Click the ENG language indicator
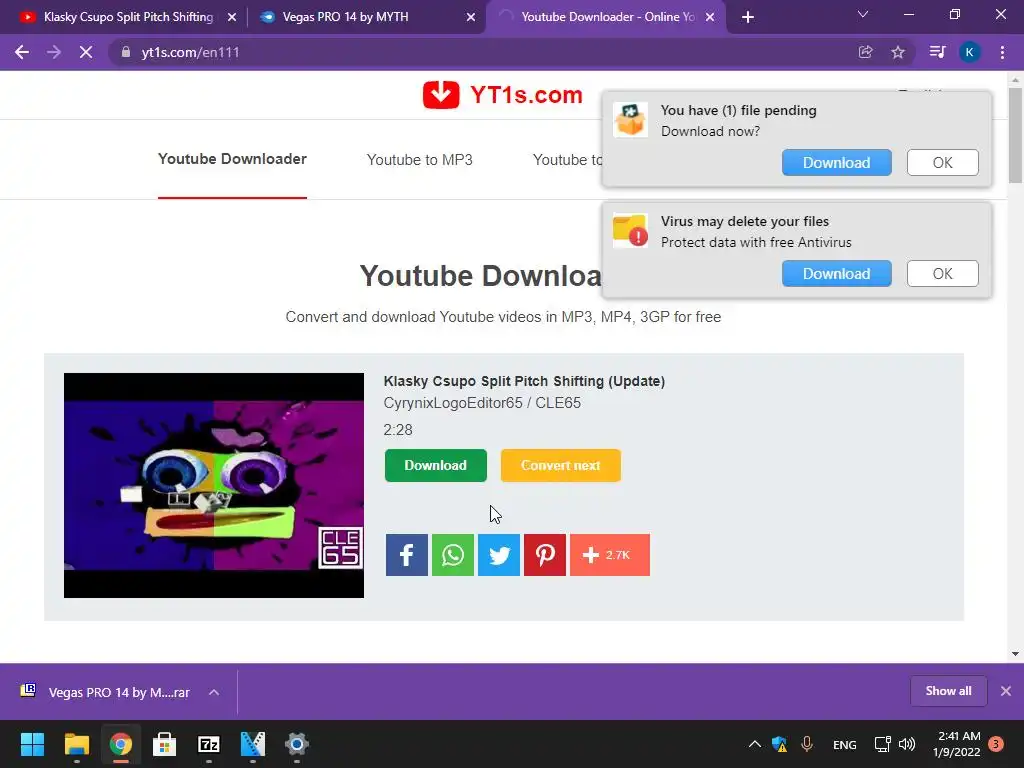 click(844, 744)
